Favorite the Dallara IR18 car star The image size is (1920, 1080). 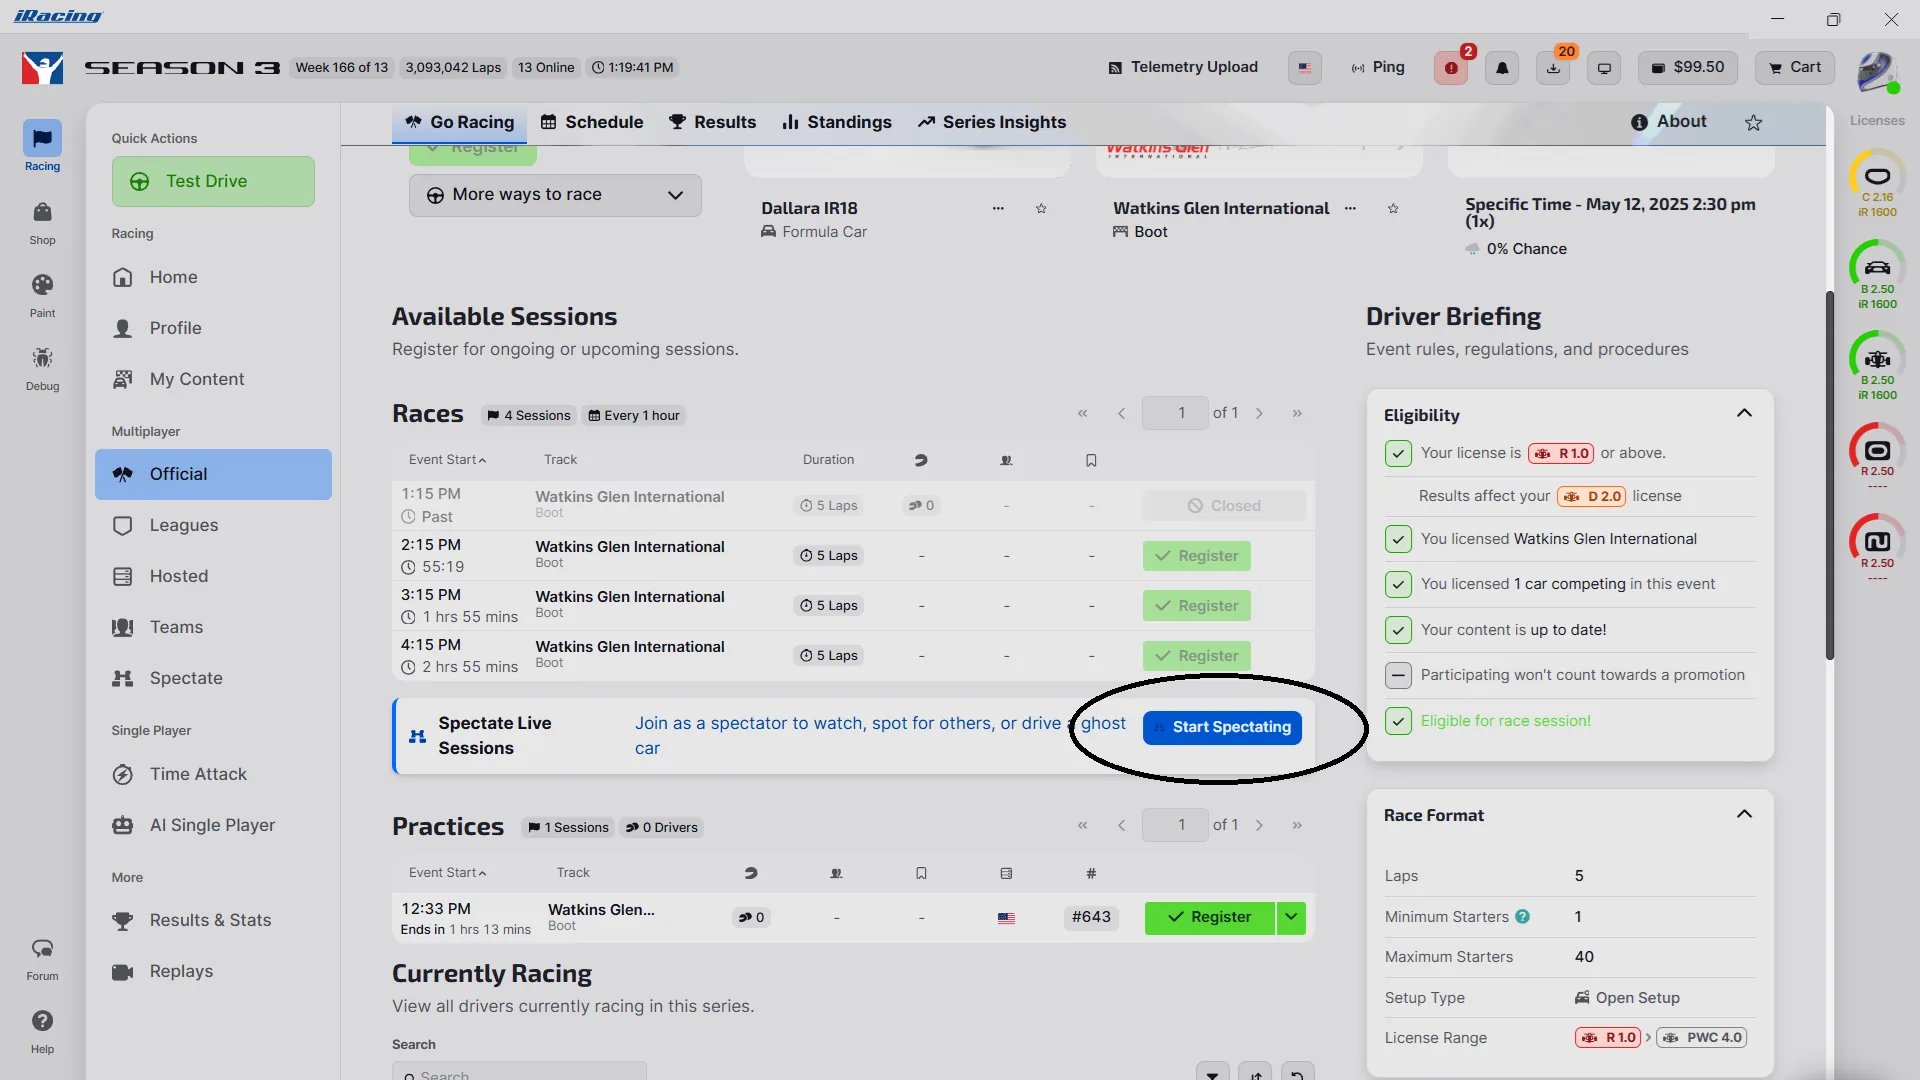pyautogui.click(x=1041, y=208)
